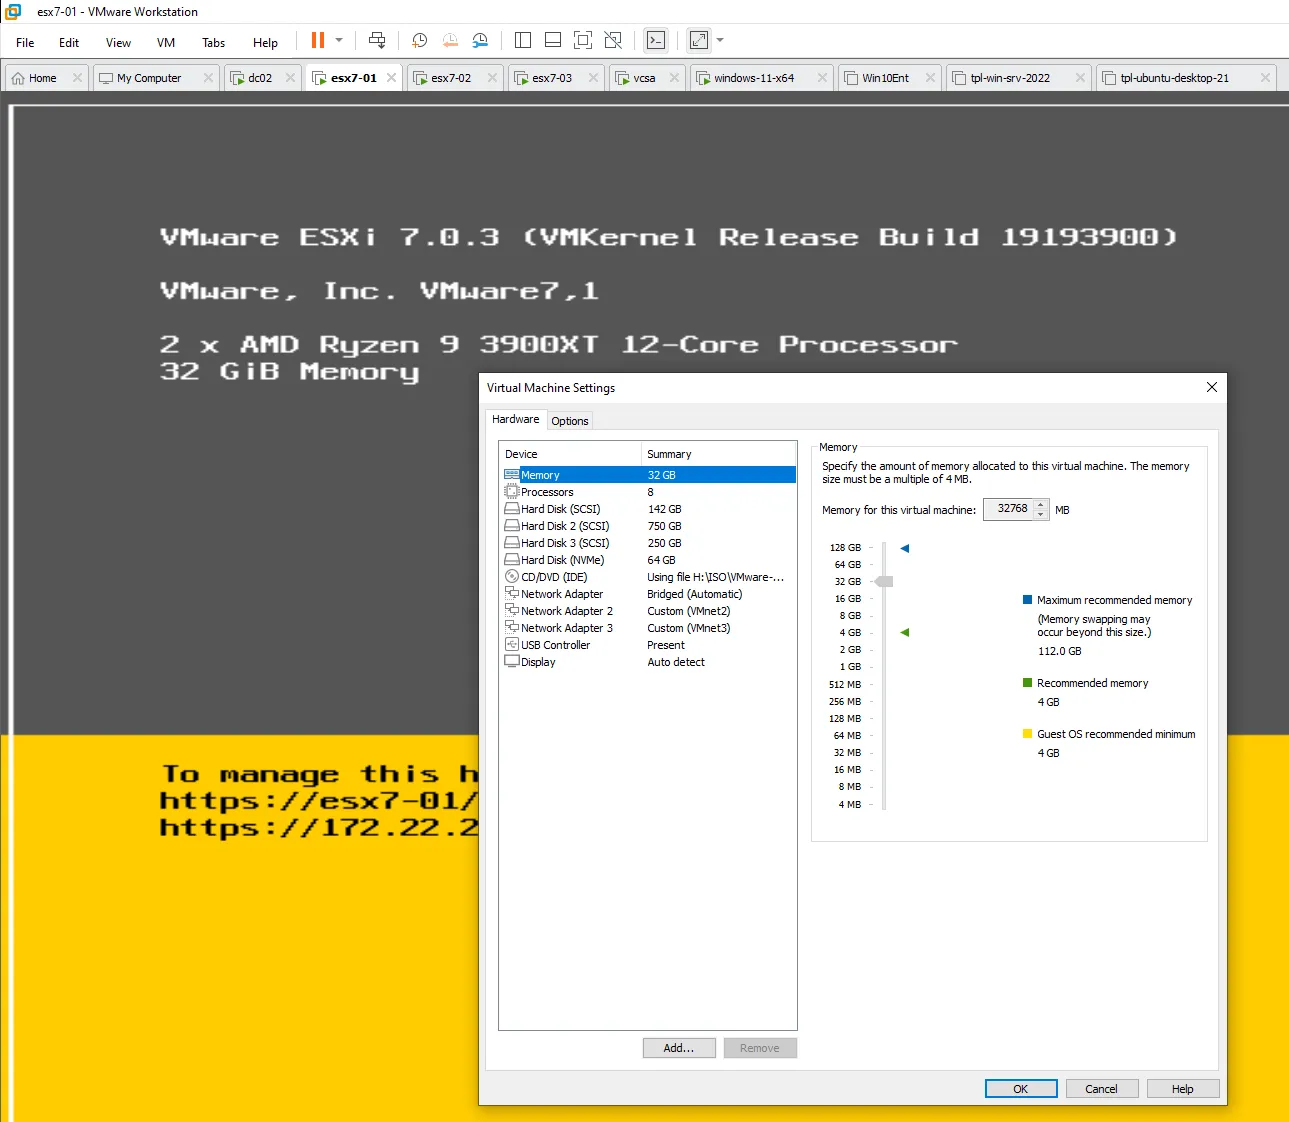Click the Device column header
The width and height of the screenshot is (1289, 1122).
click(x=570, y=454)
